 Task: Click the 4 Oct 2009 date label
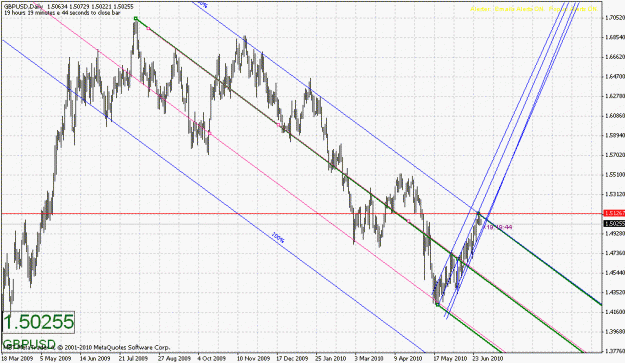[x=212, y=358]
